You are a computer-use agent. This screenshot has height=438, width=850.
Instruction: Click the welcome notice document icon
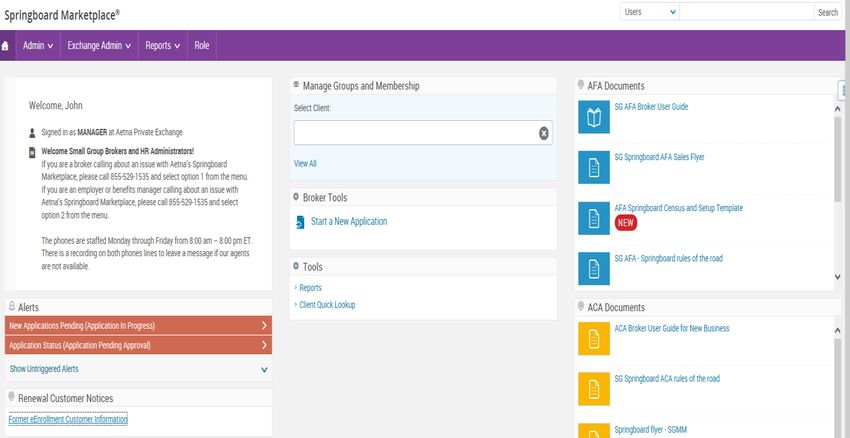click(33, 152)
